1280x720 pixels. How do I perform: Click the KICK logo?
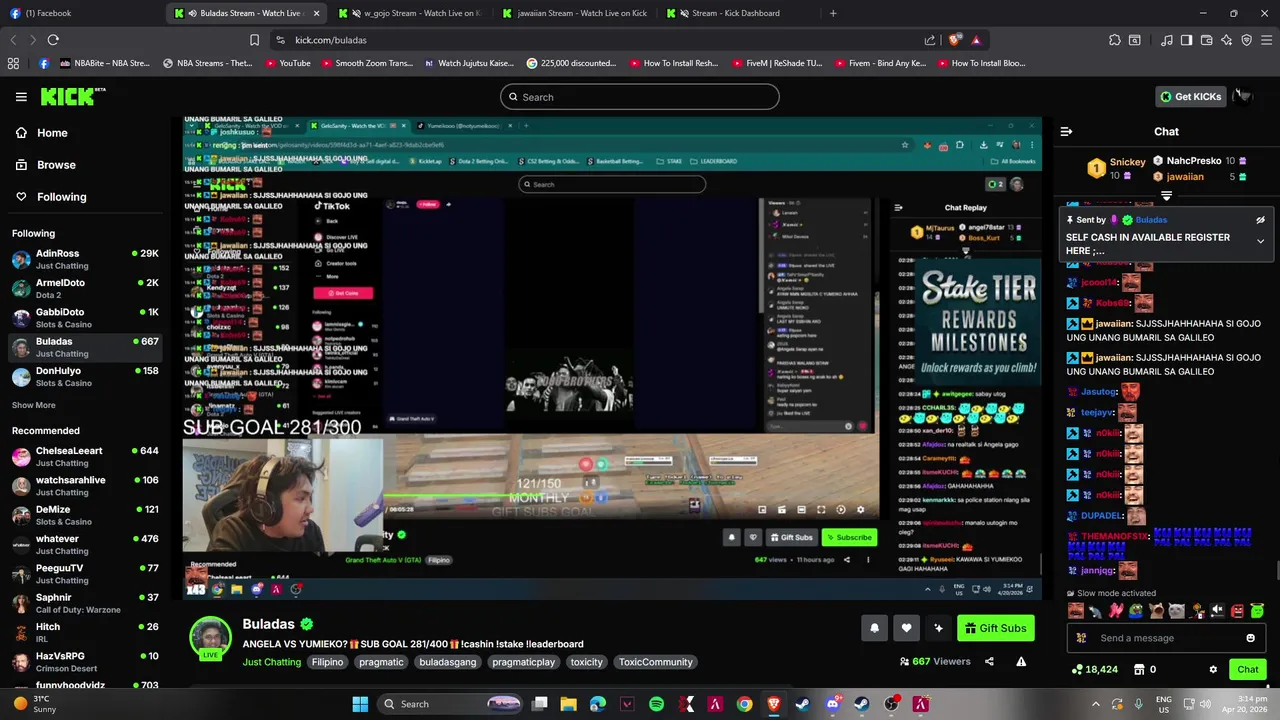click(x=72, y=96)
